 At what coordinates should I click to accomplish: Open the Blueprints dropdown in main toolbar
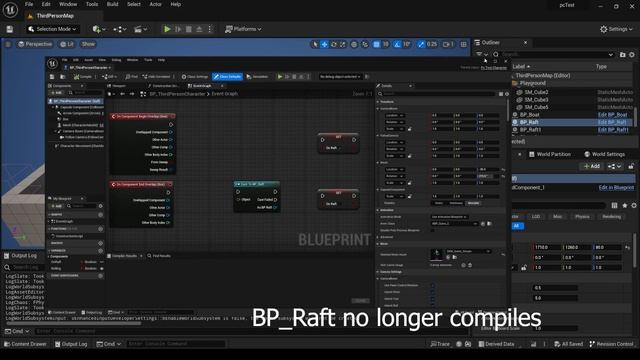pyautogui.click(x=120, y=29)
